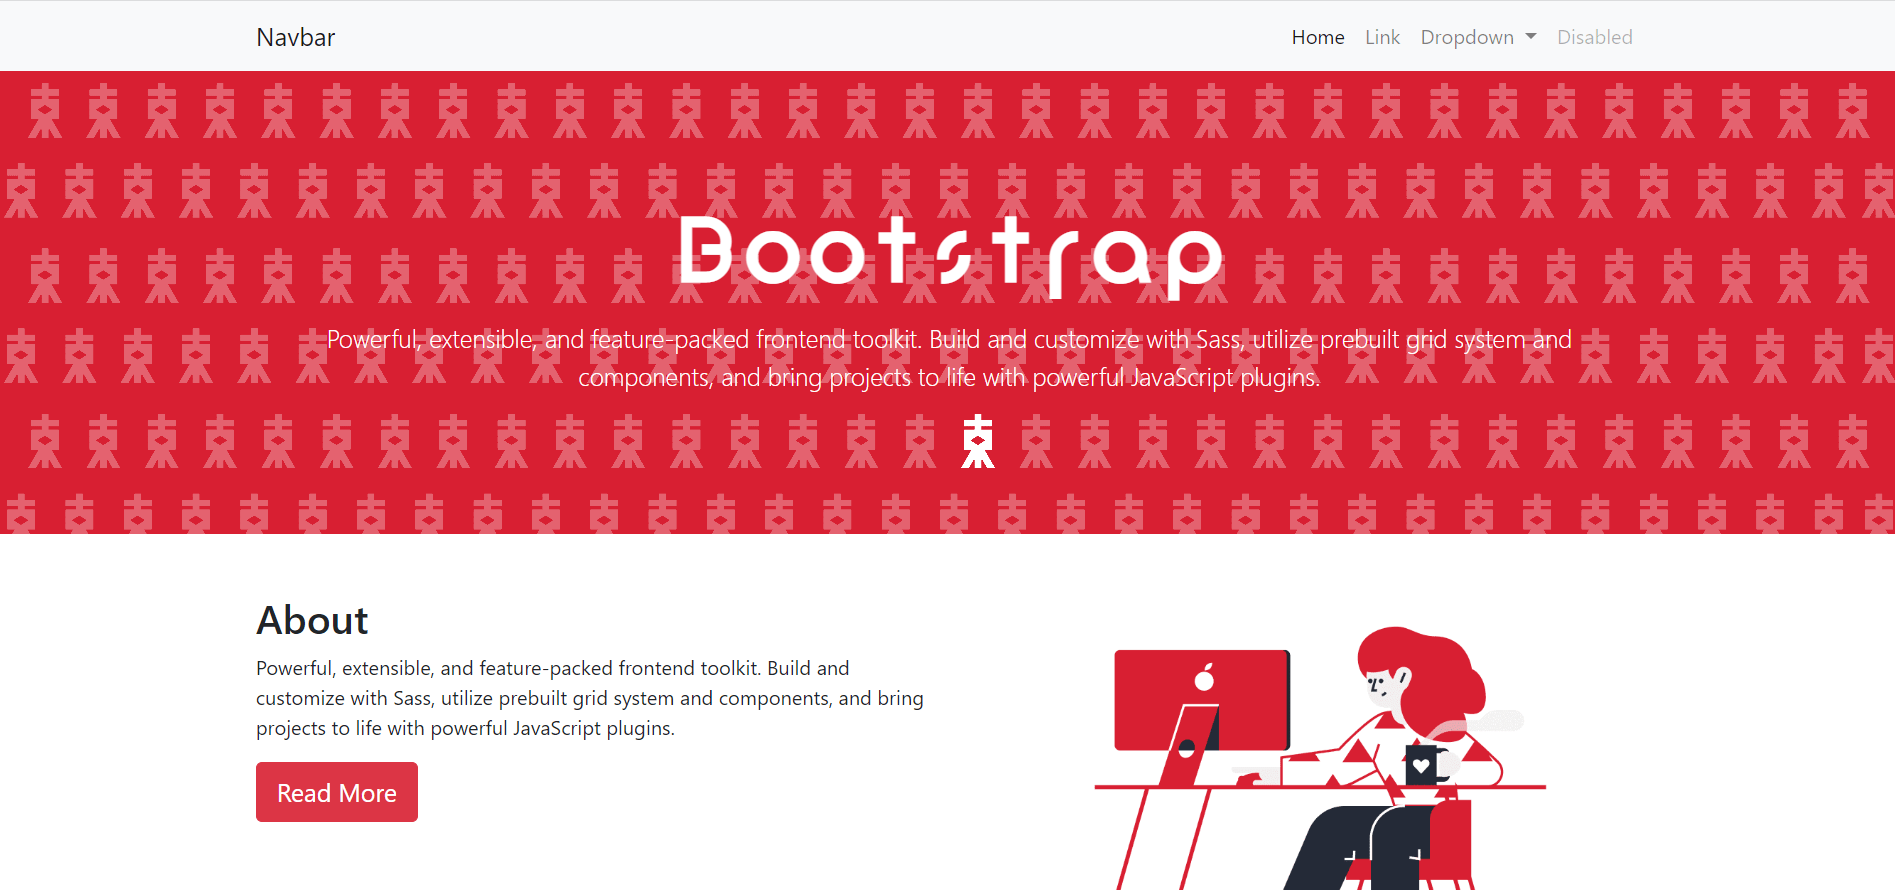Image resolution: width=1895 pixels, height=890 pixels.
Task: Click the woman's face in illustration
Action: [1382, 688]
